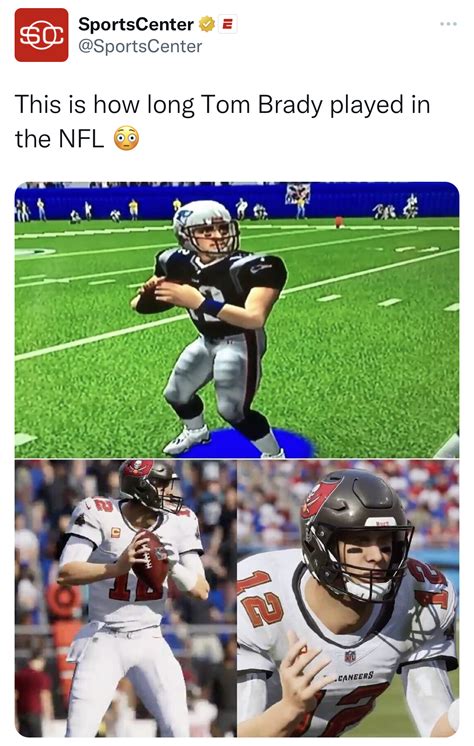The image size is (474, 746).
Task: Click the blue circle under the player's feet
Action: pos(247,443)
